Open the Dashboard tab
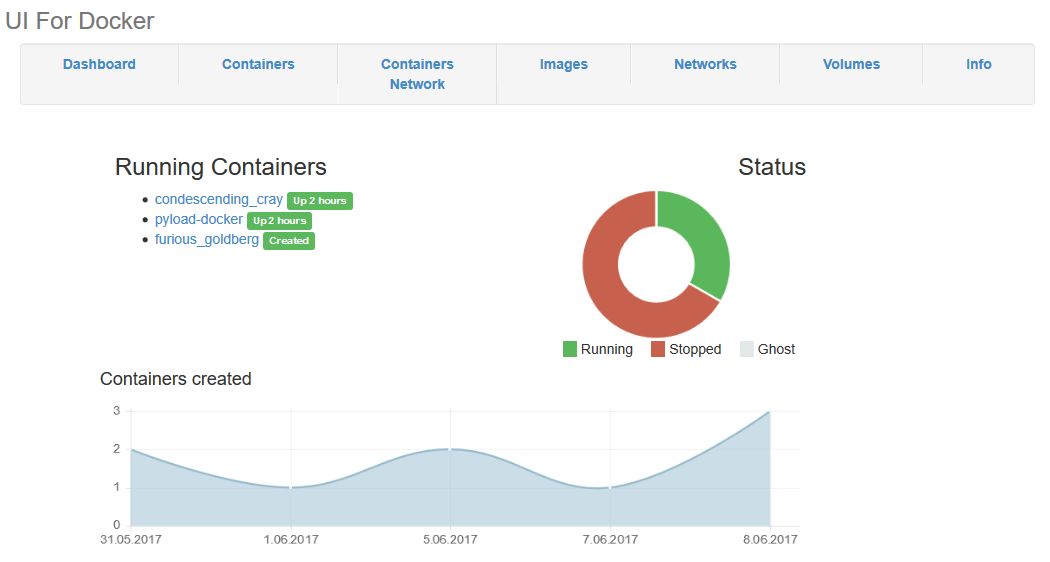 (99, 64)
